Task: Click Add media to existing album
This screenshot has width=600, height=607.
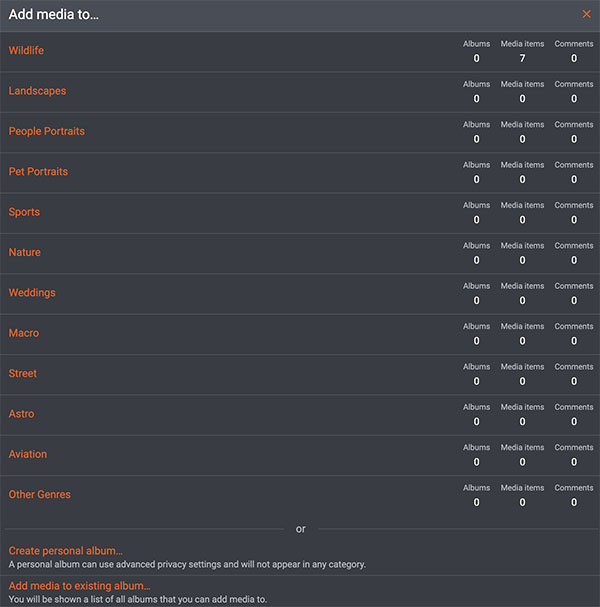Action: [x=80, y=586]
